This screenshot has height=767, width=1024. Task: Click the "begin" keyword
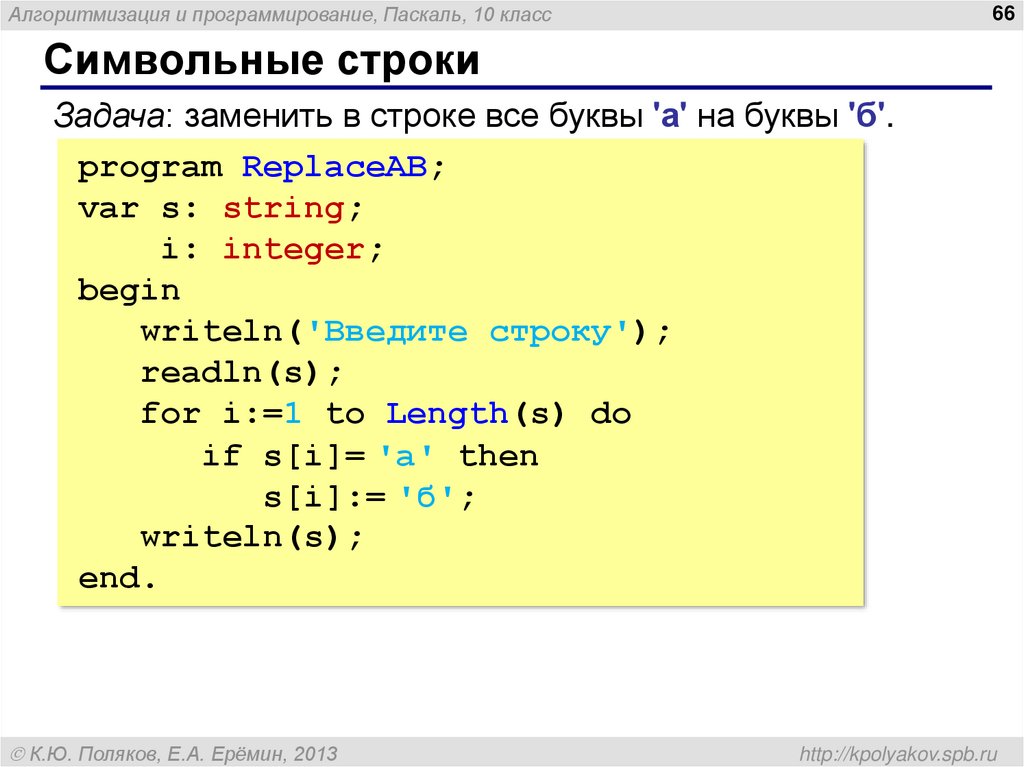point(129,291)
